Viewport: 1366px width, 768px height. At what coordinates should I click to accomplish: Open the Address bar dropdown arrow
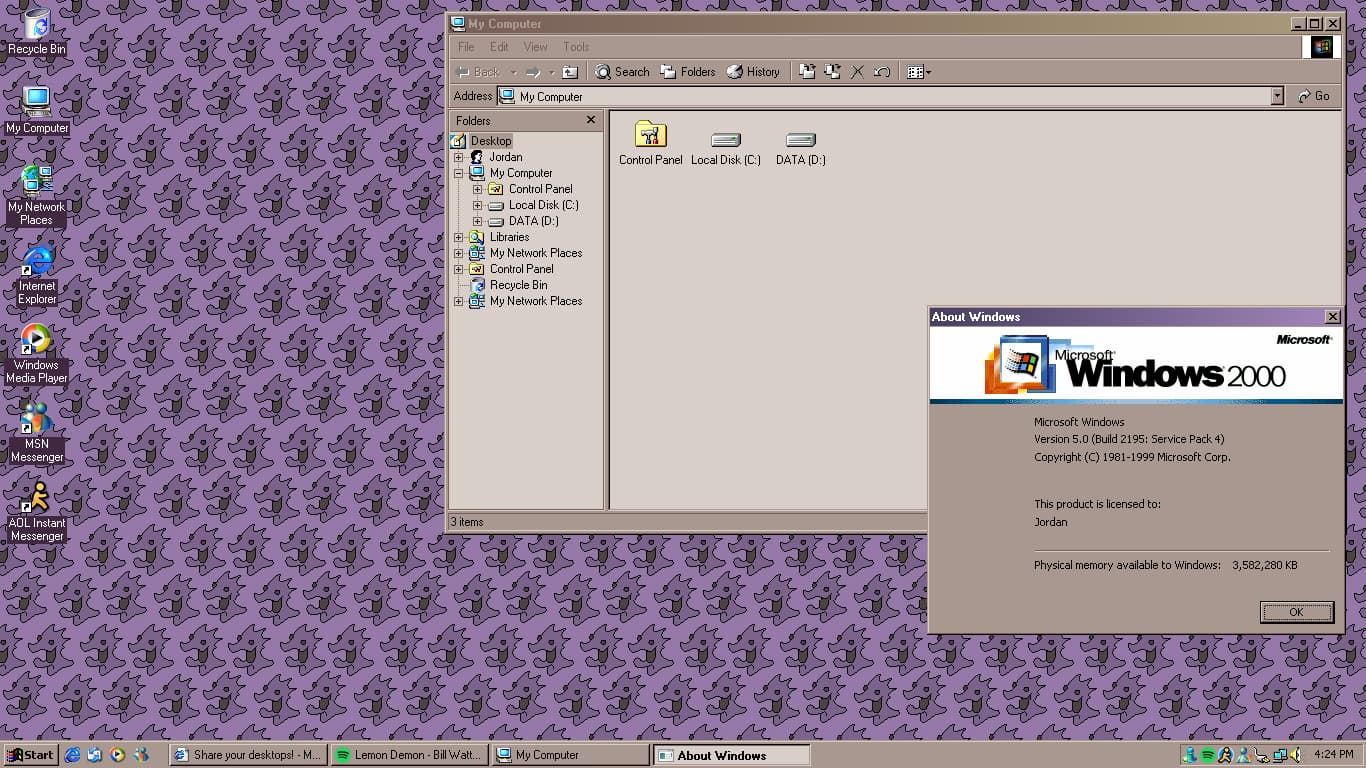click(x=1277, y=96)
